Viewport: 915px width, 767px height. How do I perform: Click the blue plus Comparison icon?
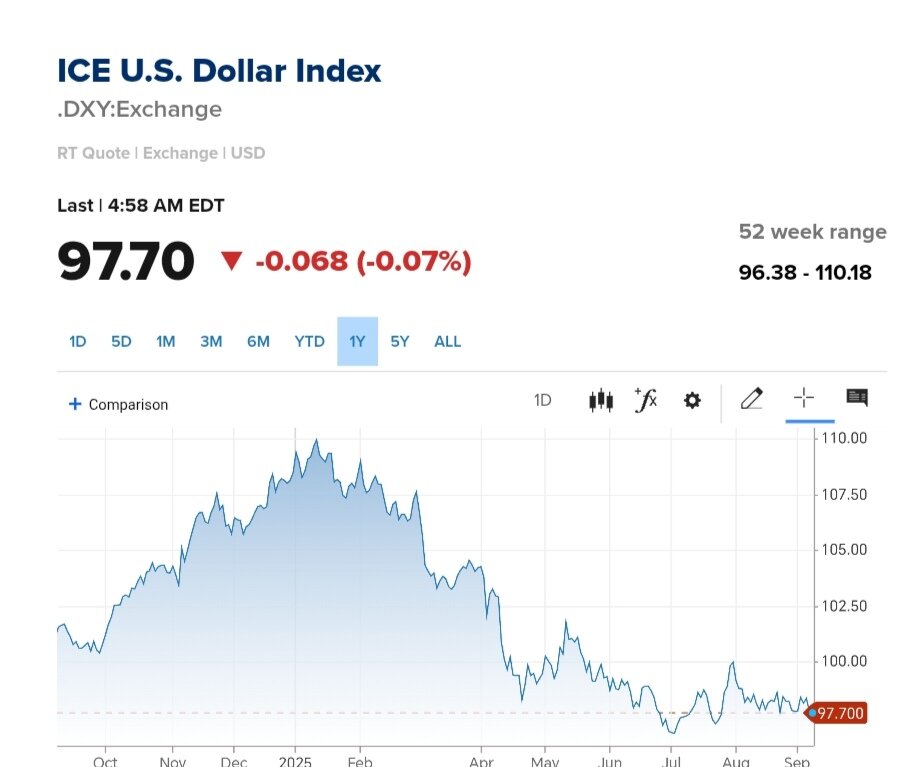point(74,404)
